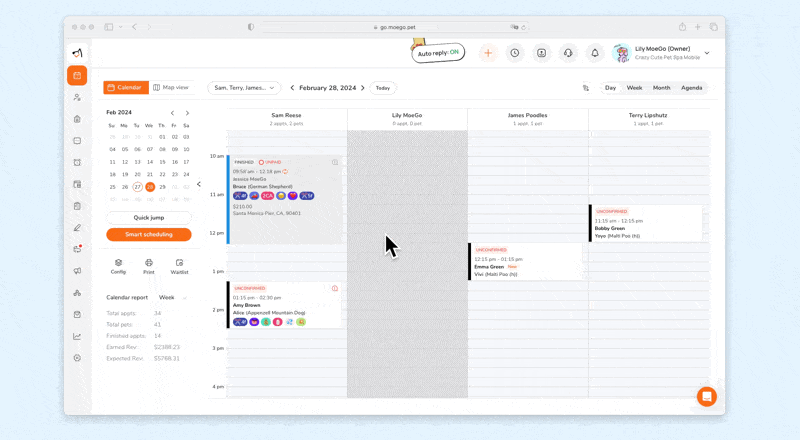The width and height of the screenshot is (800, 440).
Task: Select date 28 in mini calendar
Action: [150, 187]
